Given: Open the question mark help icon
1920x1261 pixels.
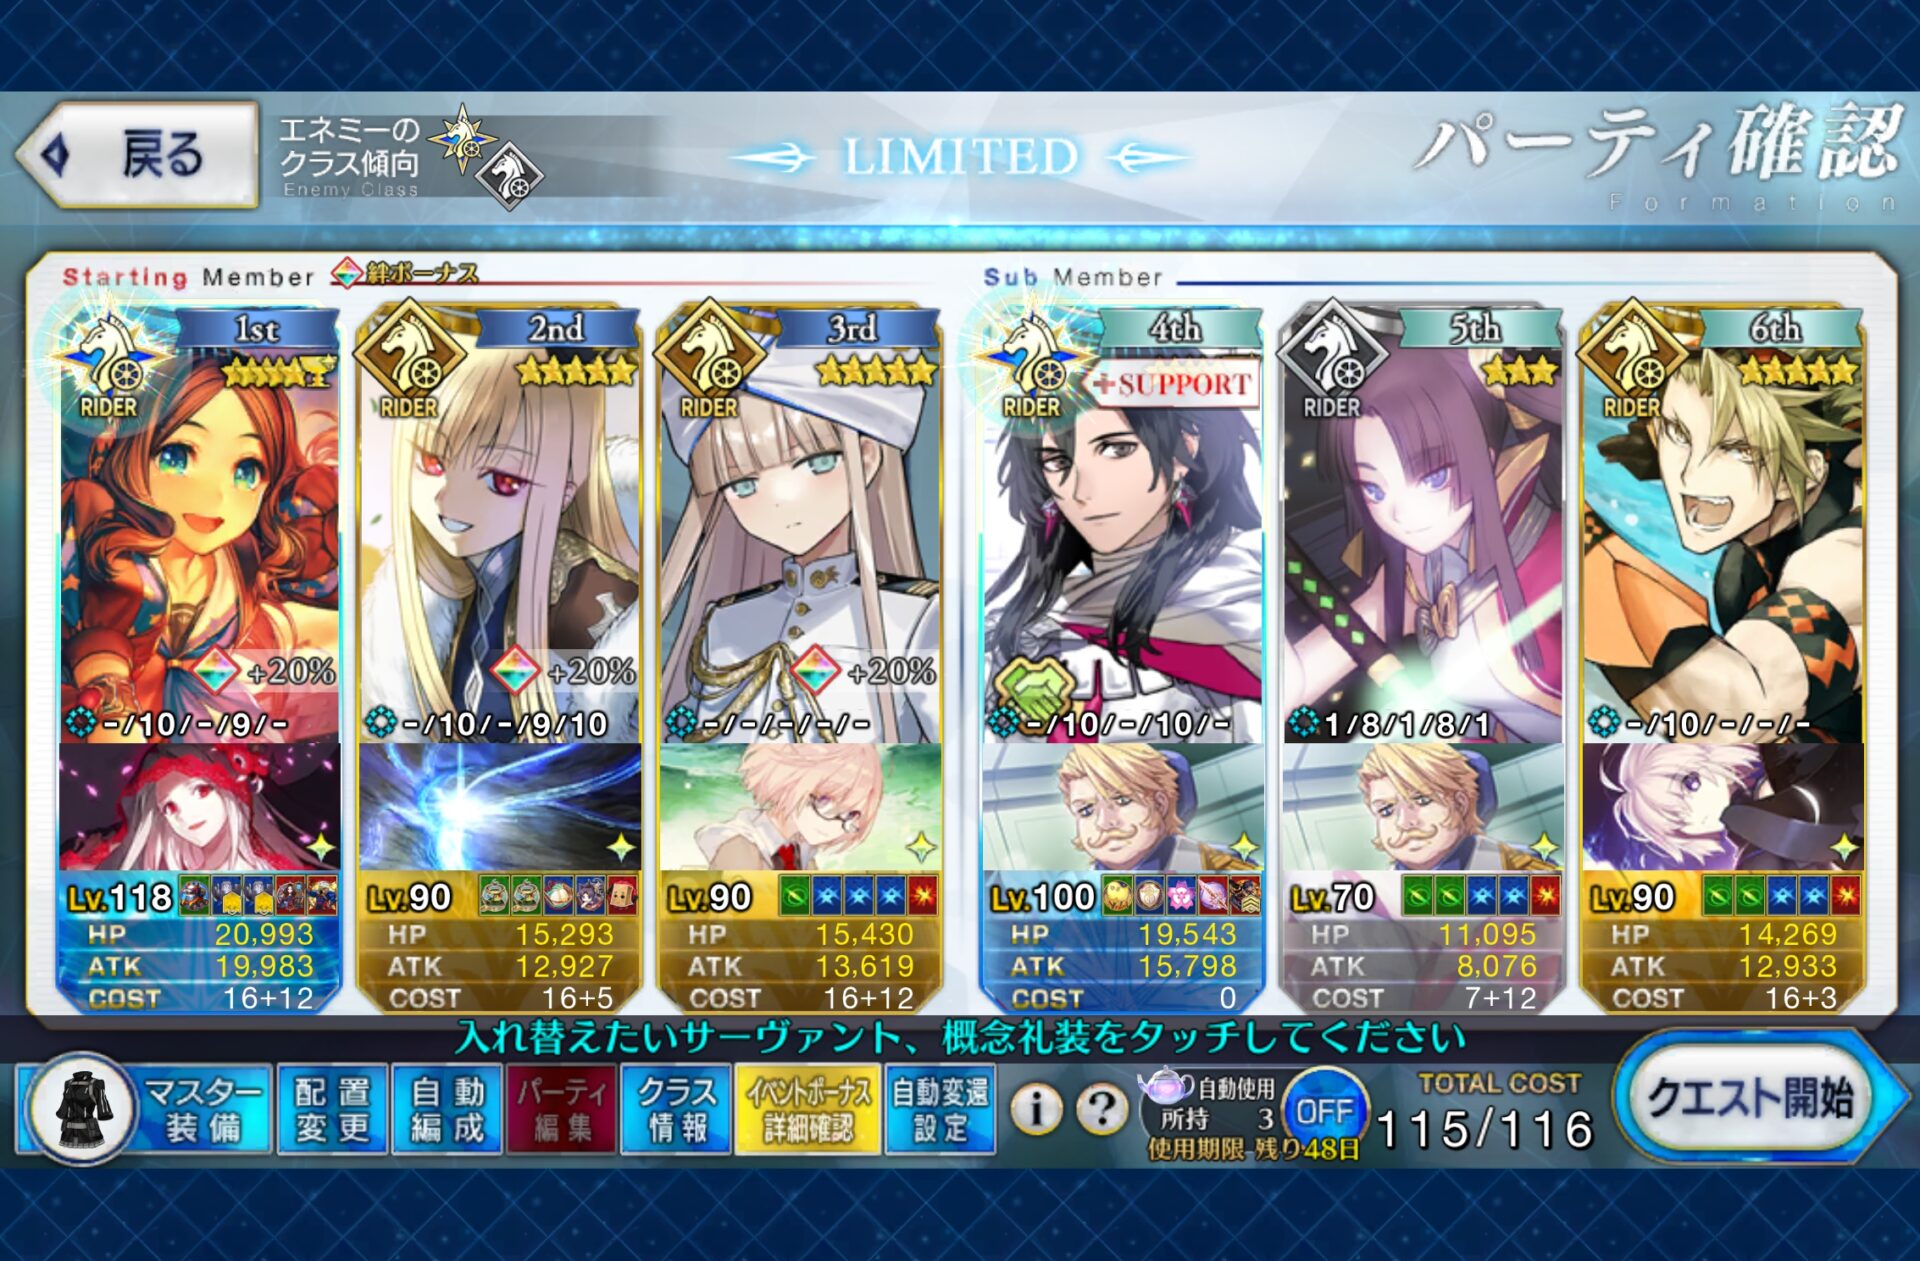Looking at the screenshot, I should (x=1100, y=1108).
